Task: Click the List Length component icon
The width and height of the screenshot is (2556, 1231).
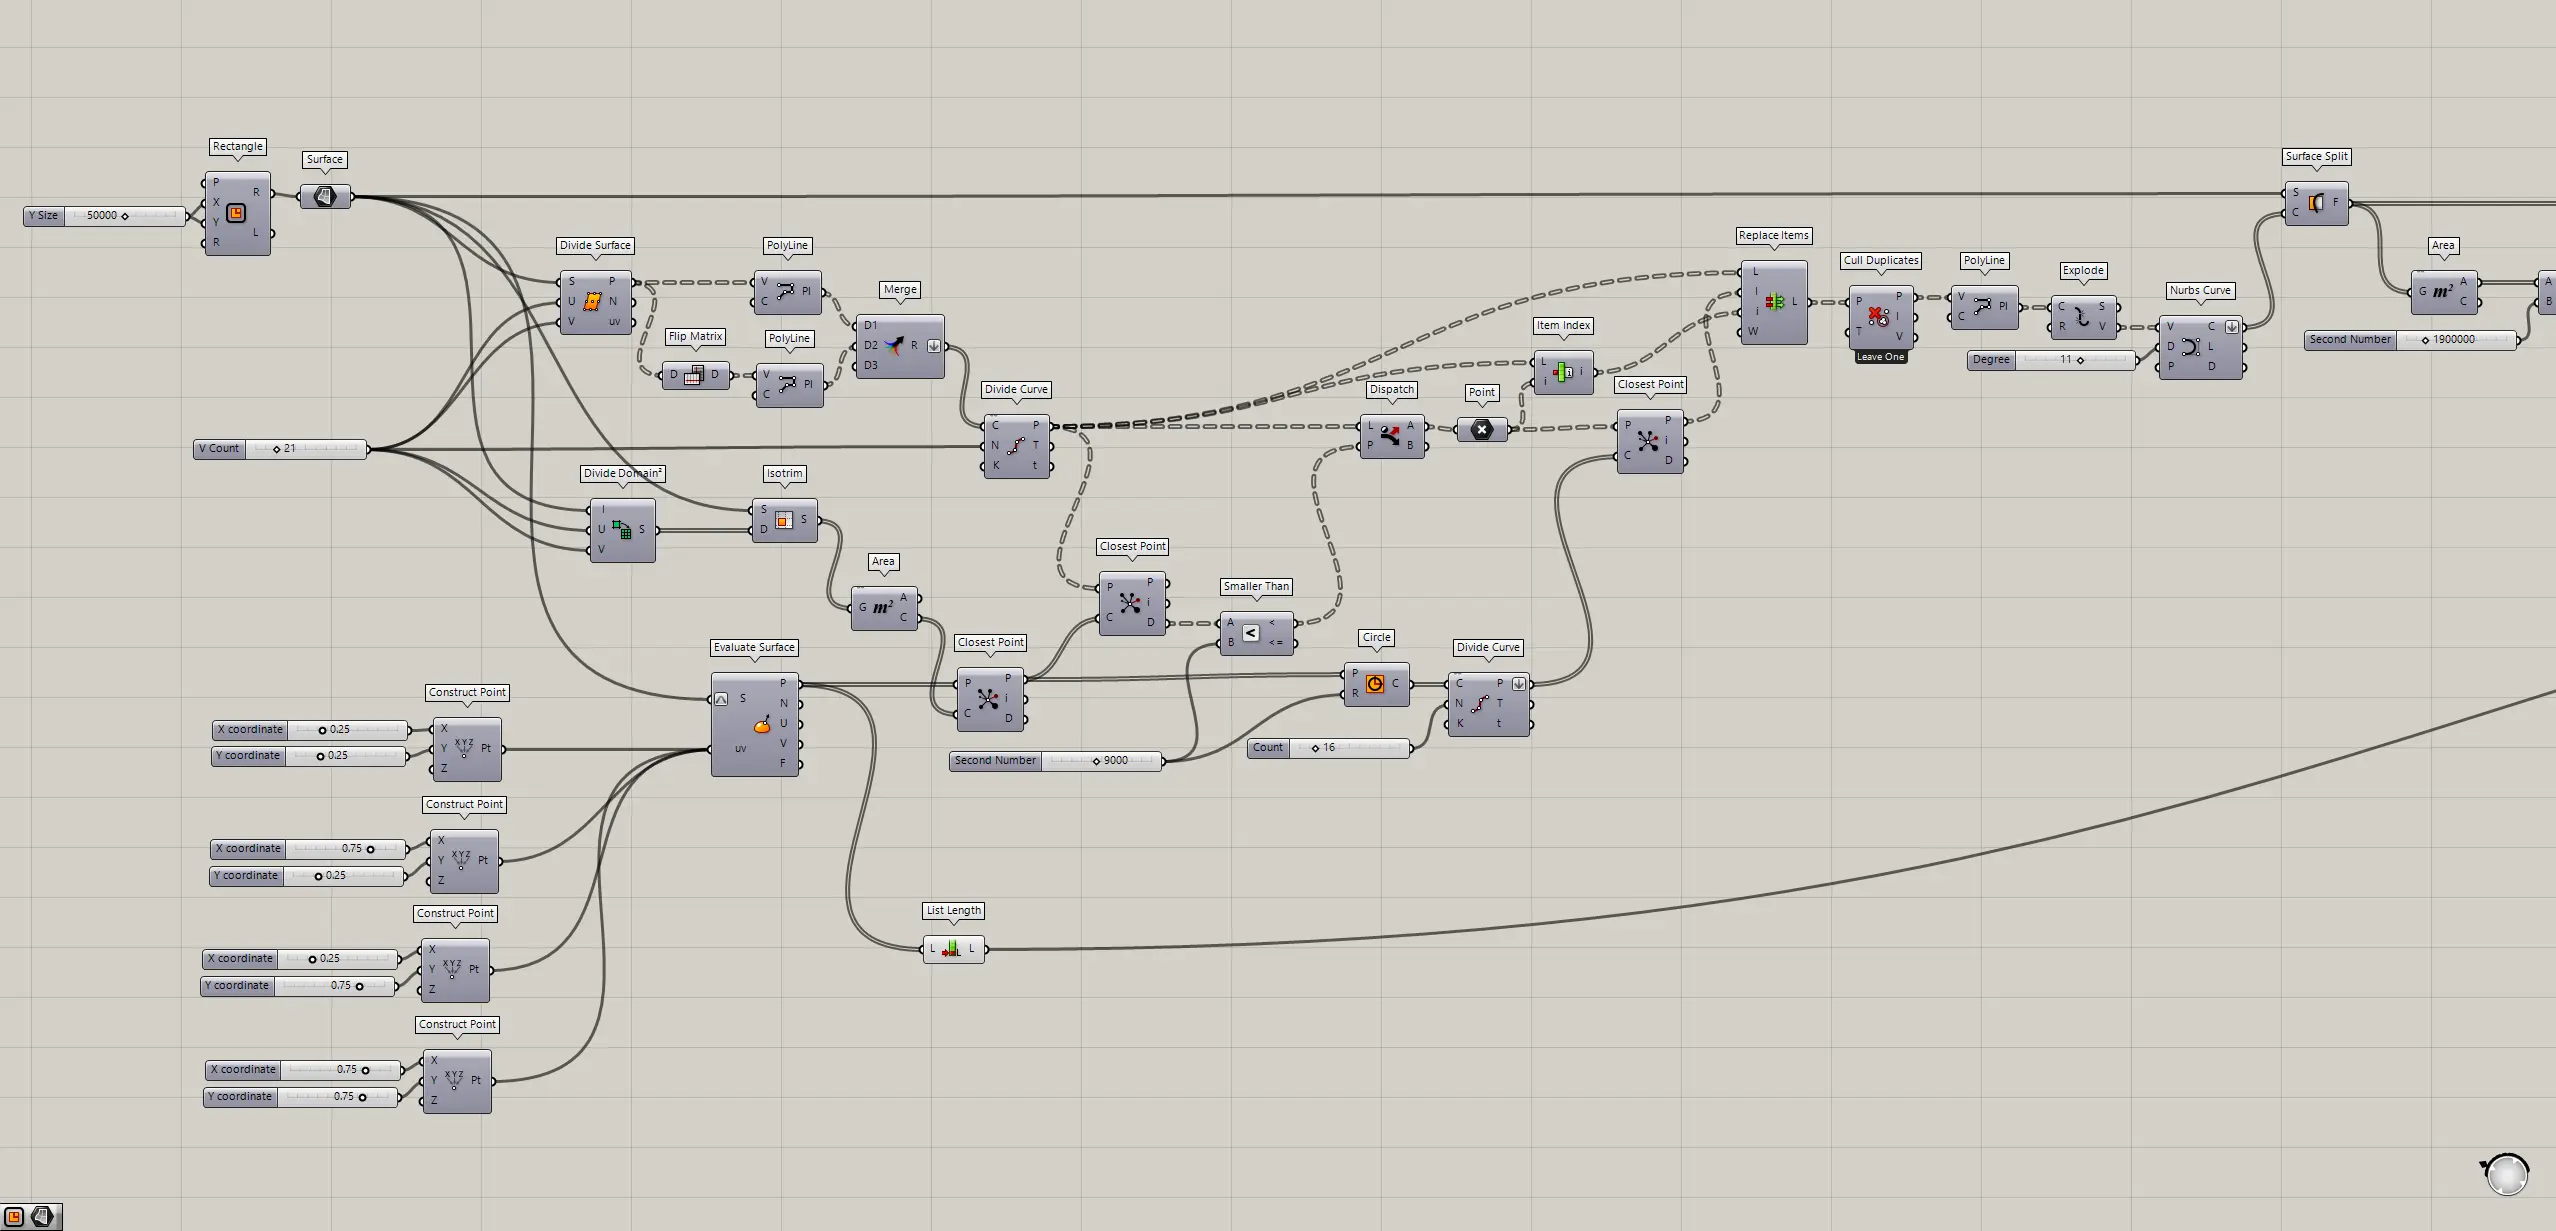Action: click(952, 949)
